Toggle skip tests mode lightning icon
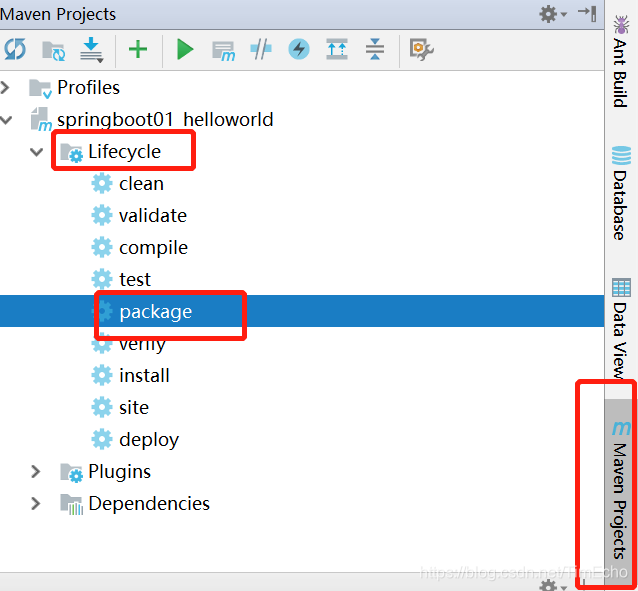 pyautogui.click(x=299, y=49)
